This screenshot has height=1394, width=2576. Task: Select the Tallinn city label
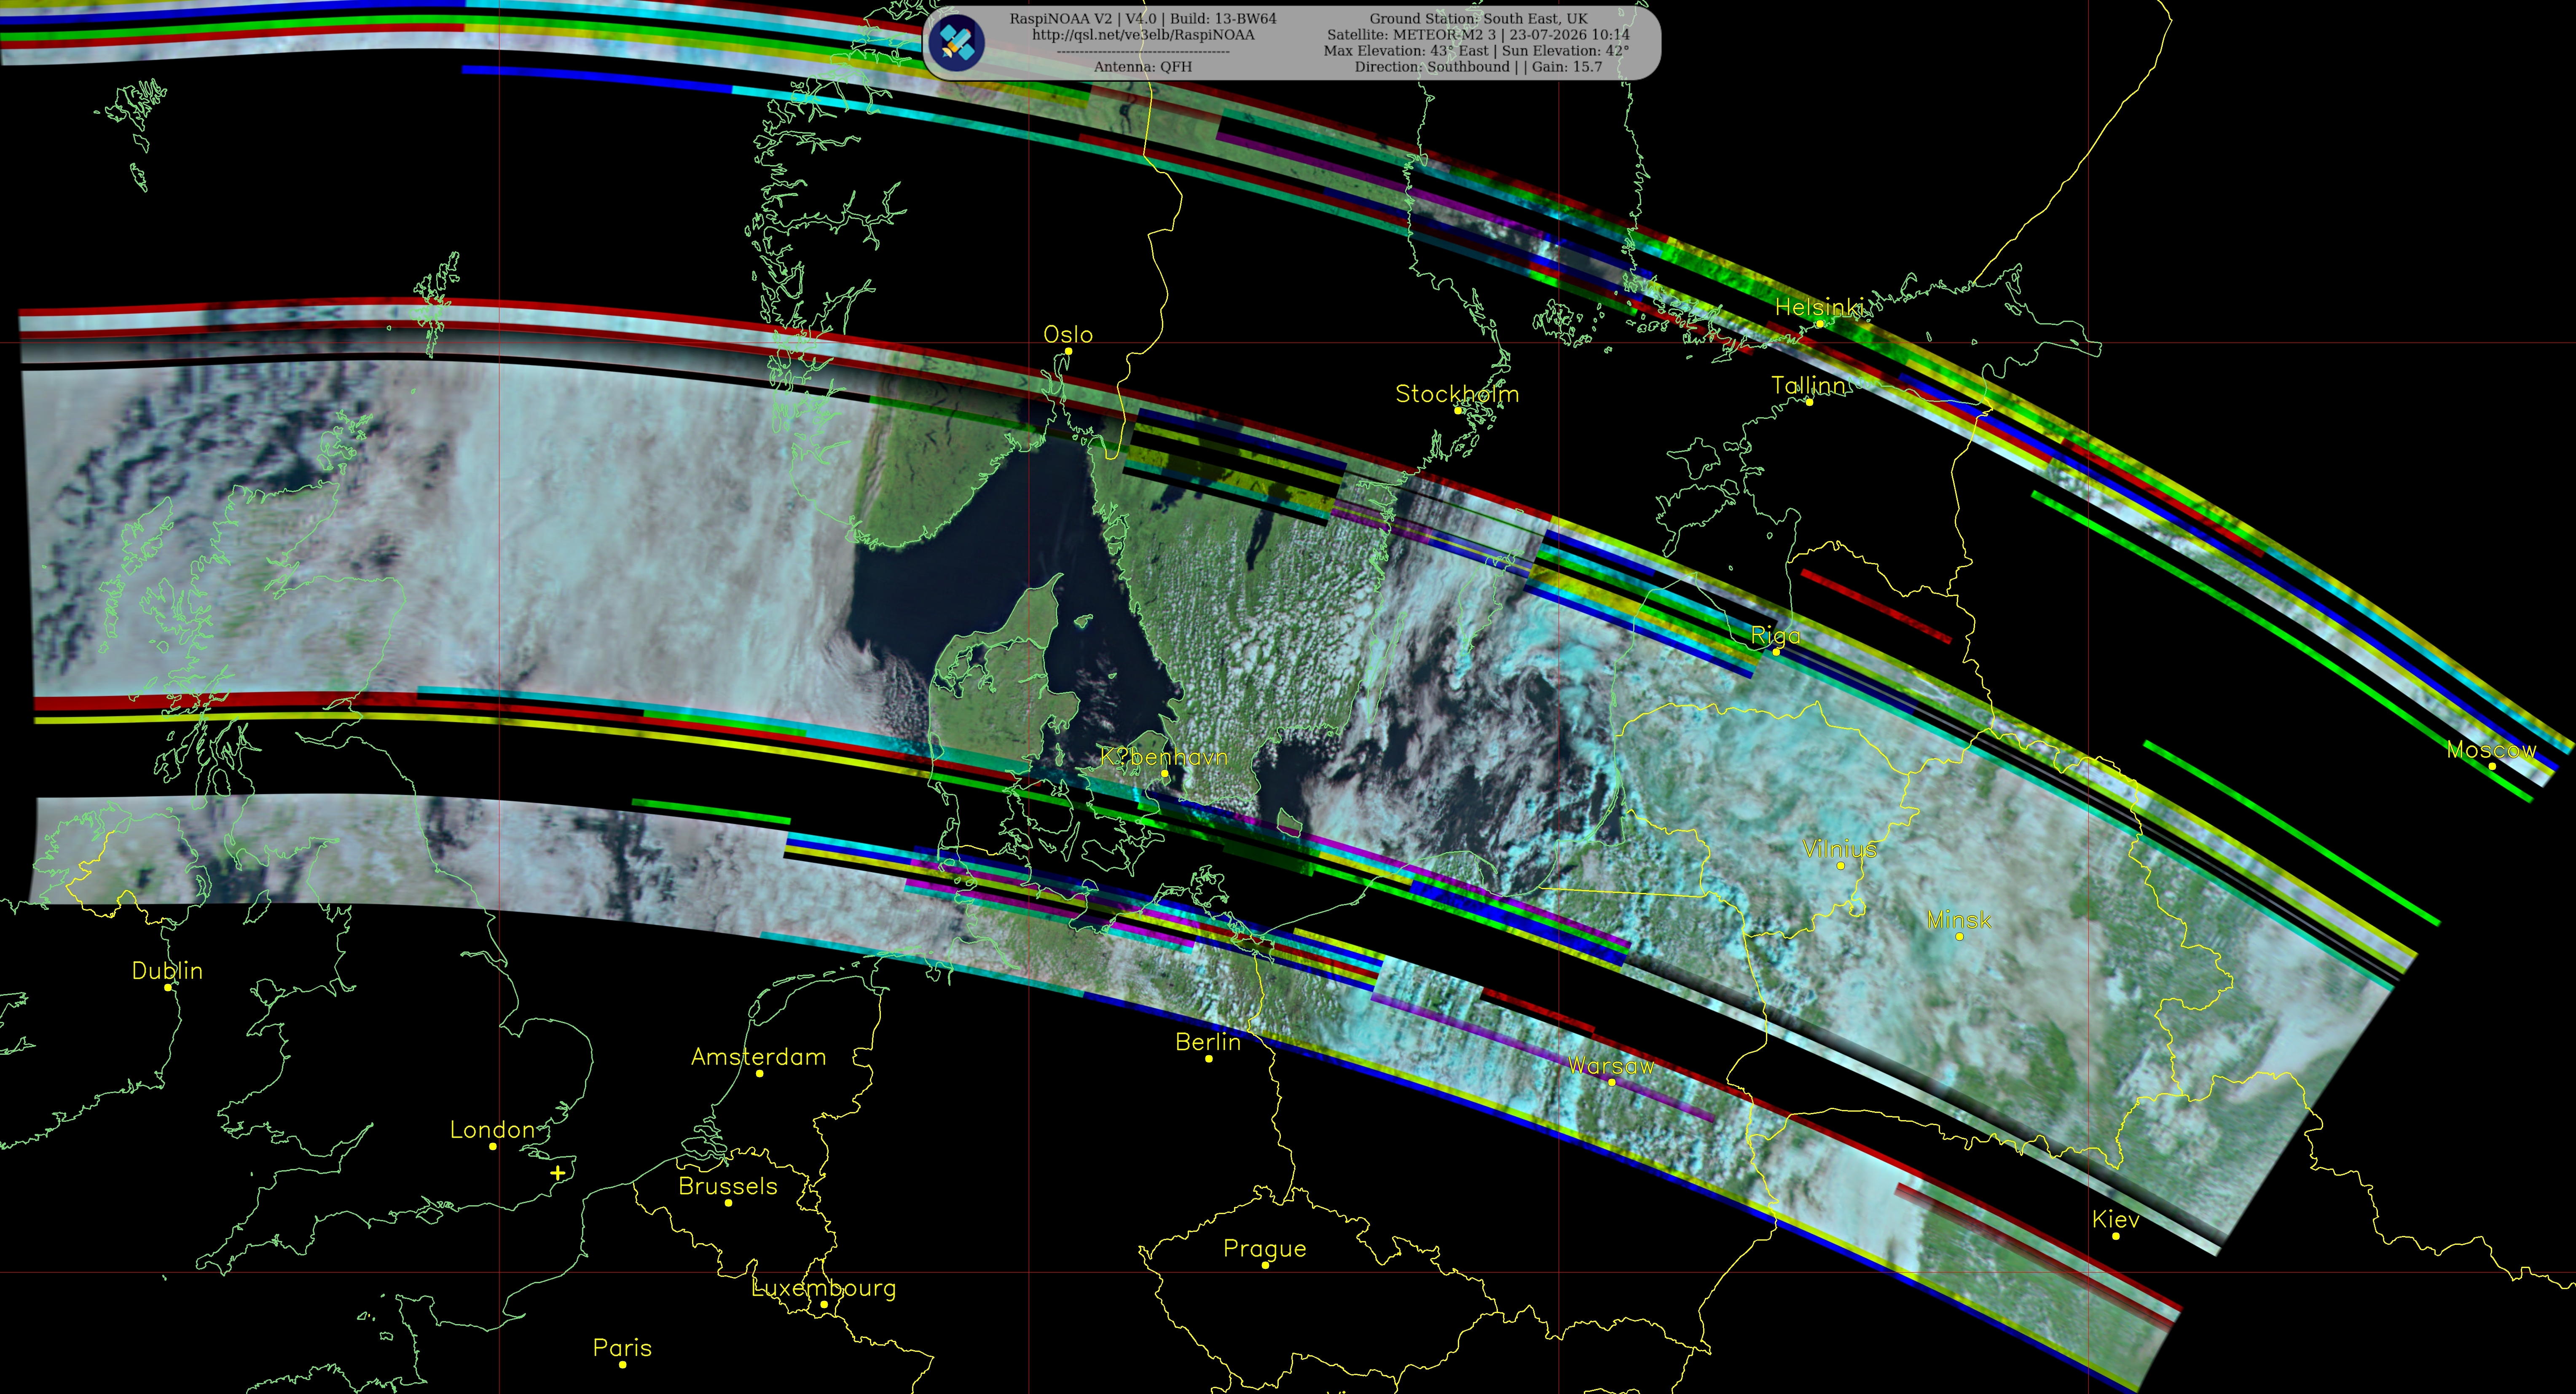1808,385
